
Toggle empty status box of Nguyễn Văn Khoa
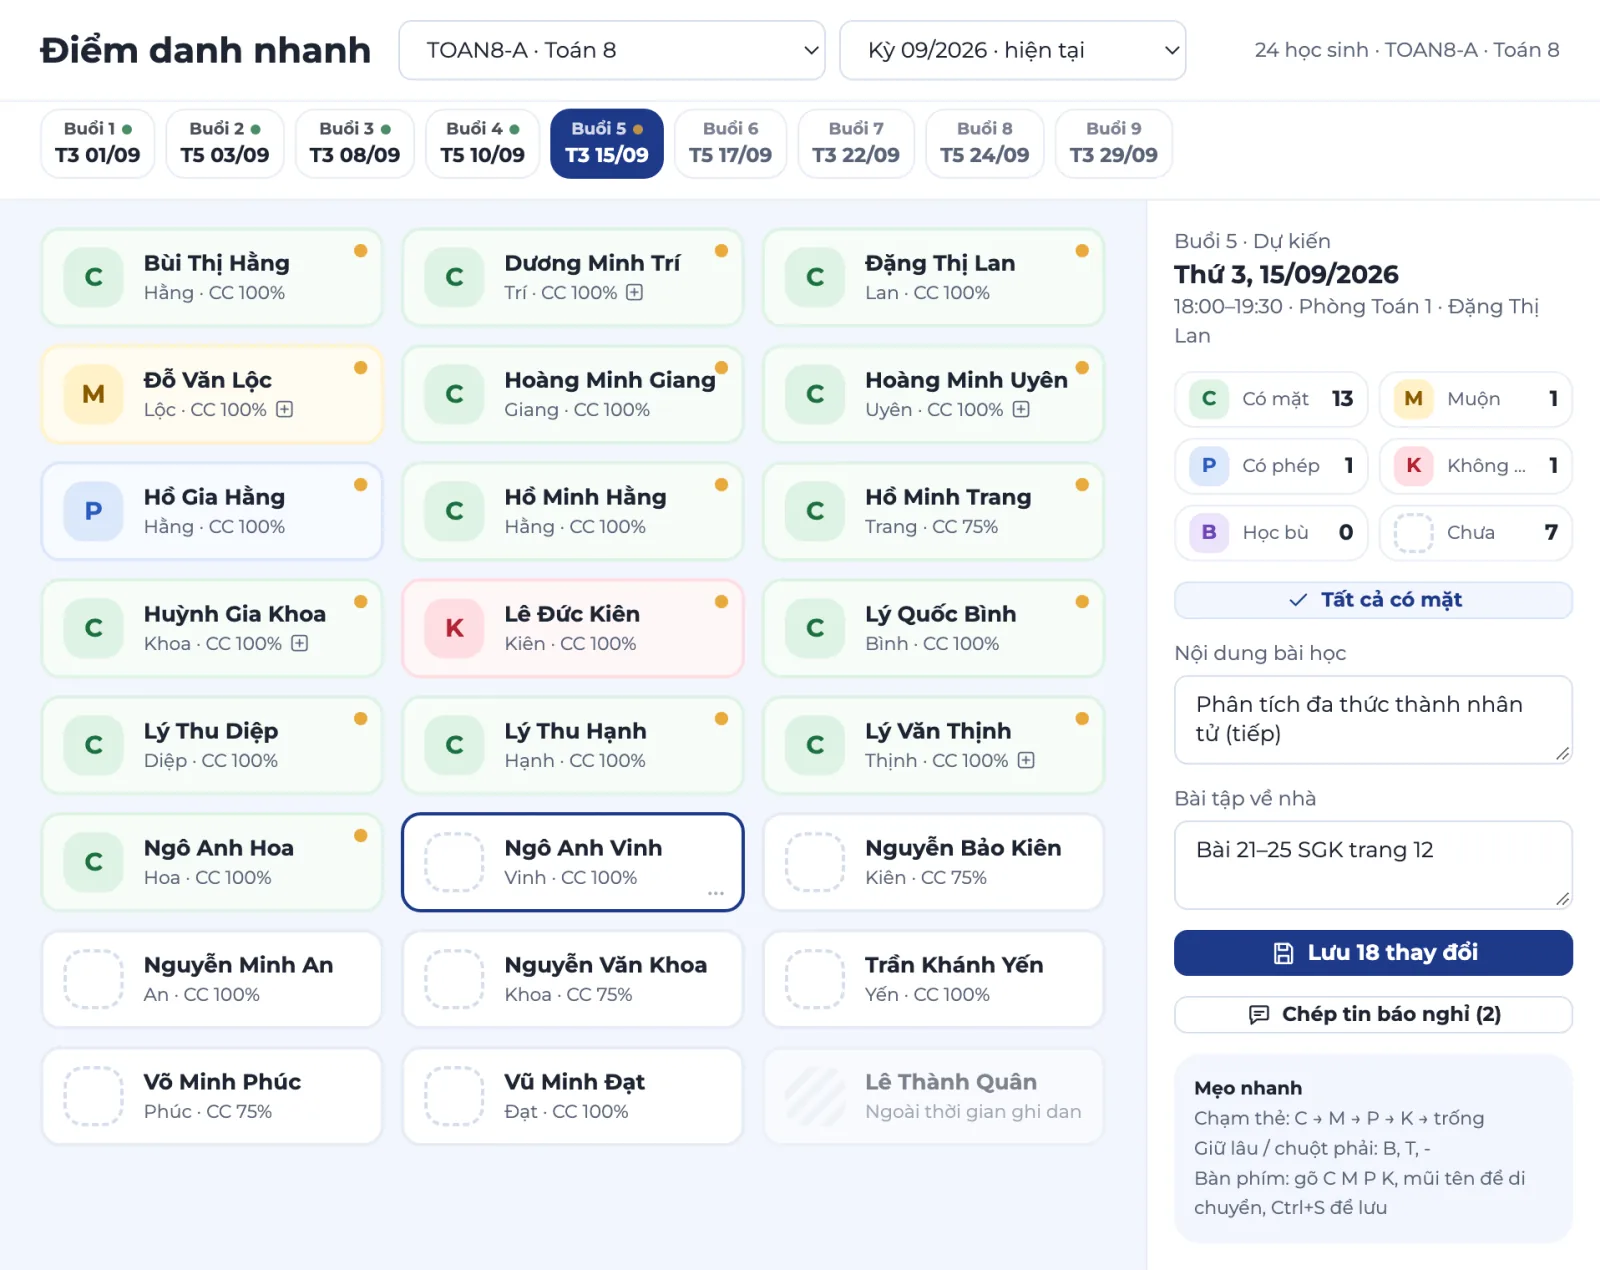click(454, 979)
